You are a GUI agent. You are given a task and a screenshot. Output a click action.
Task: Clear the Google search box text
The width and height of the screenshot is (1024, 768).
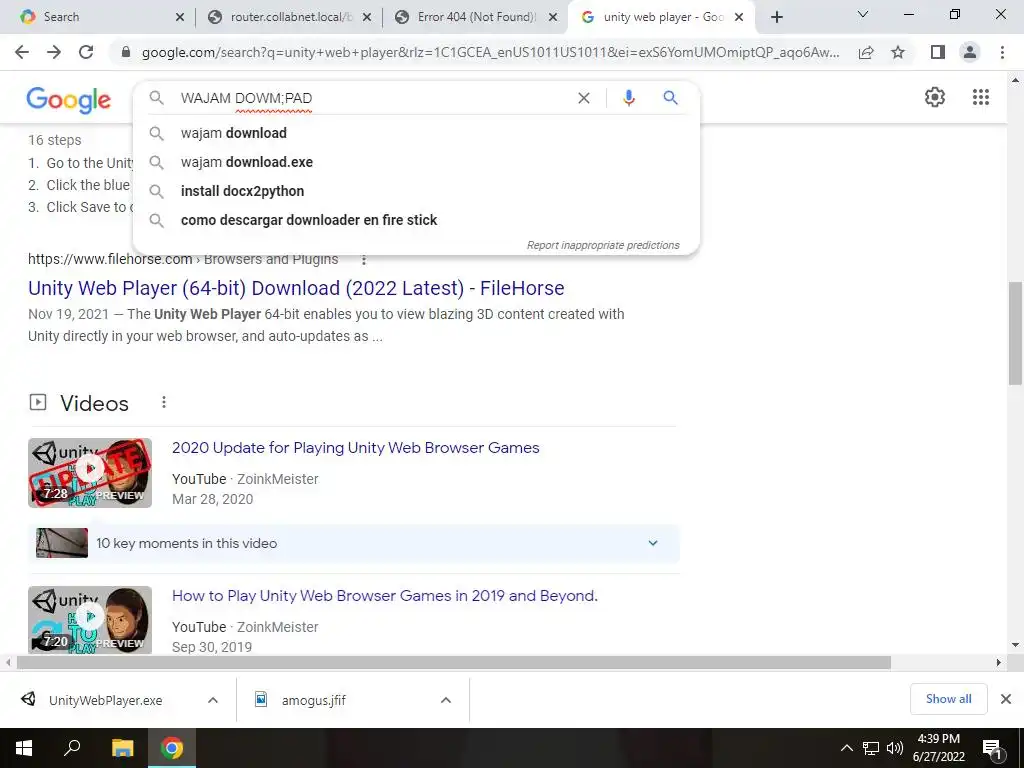(x=584, y=98)
